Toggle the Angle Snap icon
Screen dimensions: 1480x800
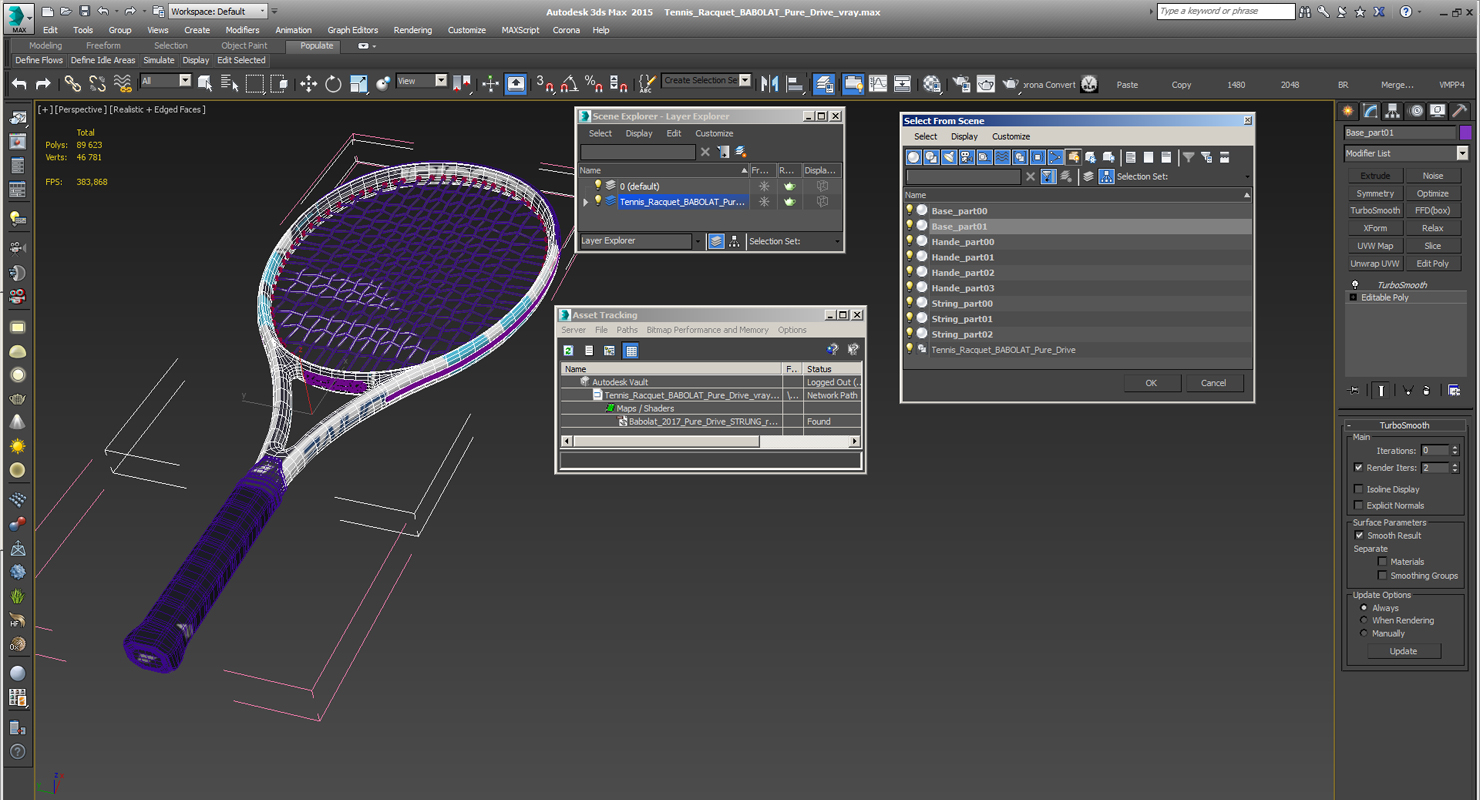point(569,84)
